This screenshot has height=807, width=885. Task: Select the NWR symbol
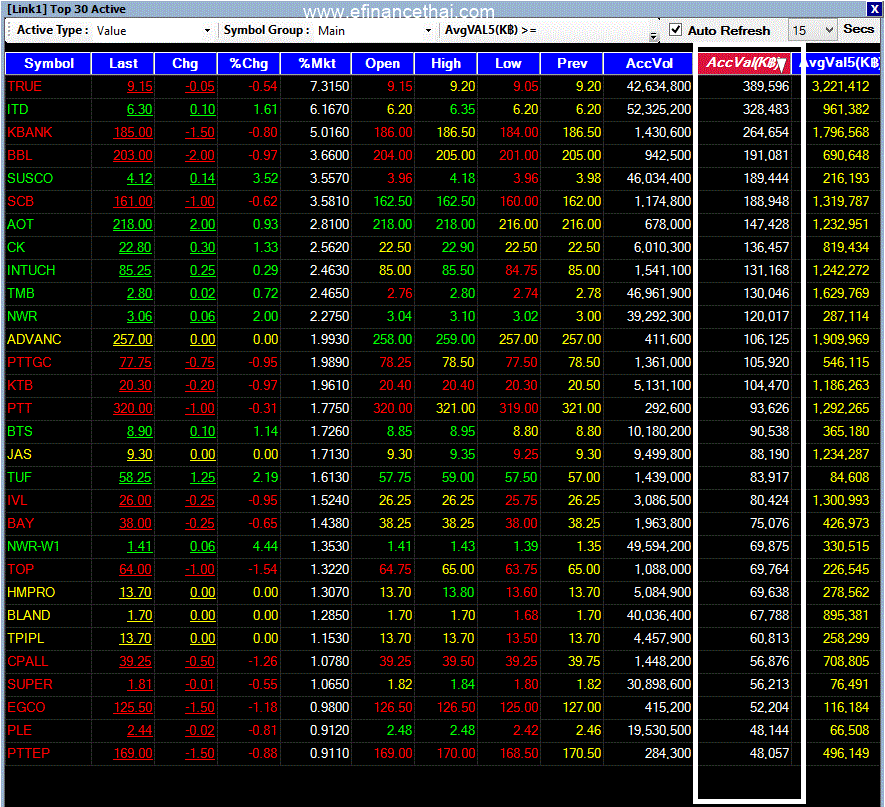(x=22, y=317)
